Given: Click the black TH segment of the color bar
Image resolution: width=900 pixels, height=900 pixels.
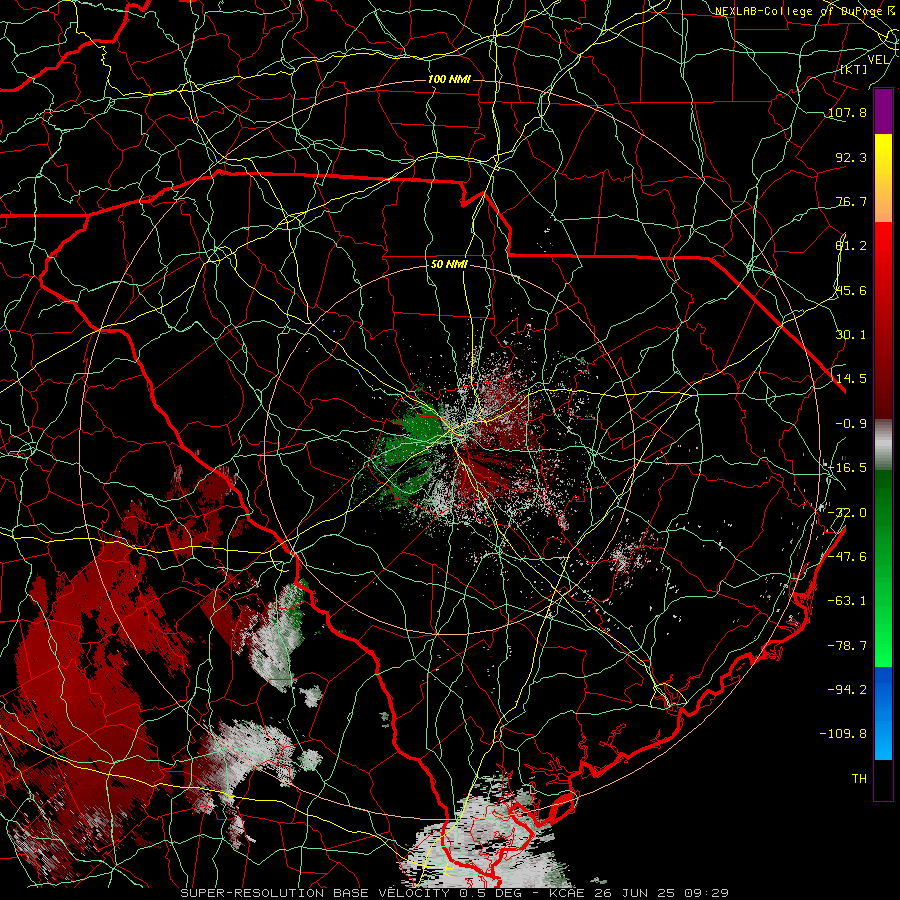Looking at the screenshot, I should click(883, 779).
